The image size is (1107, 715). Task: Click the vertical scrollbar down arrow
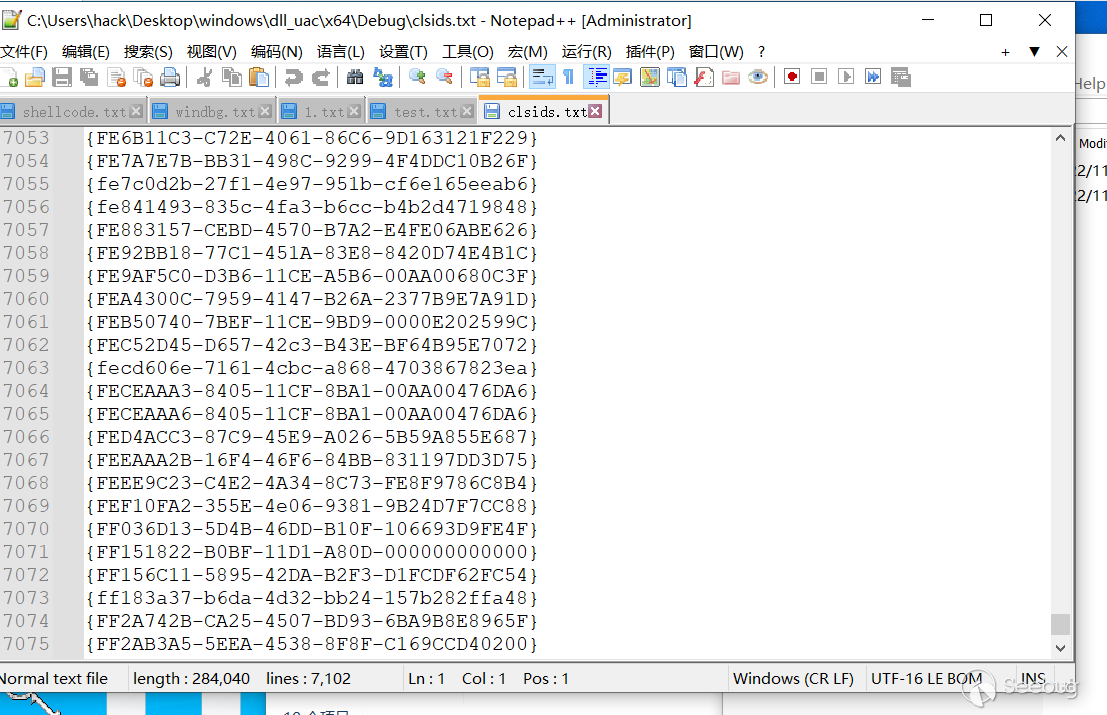click(x=1060, y=648)
